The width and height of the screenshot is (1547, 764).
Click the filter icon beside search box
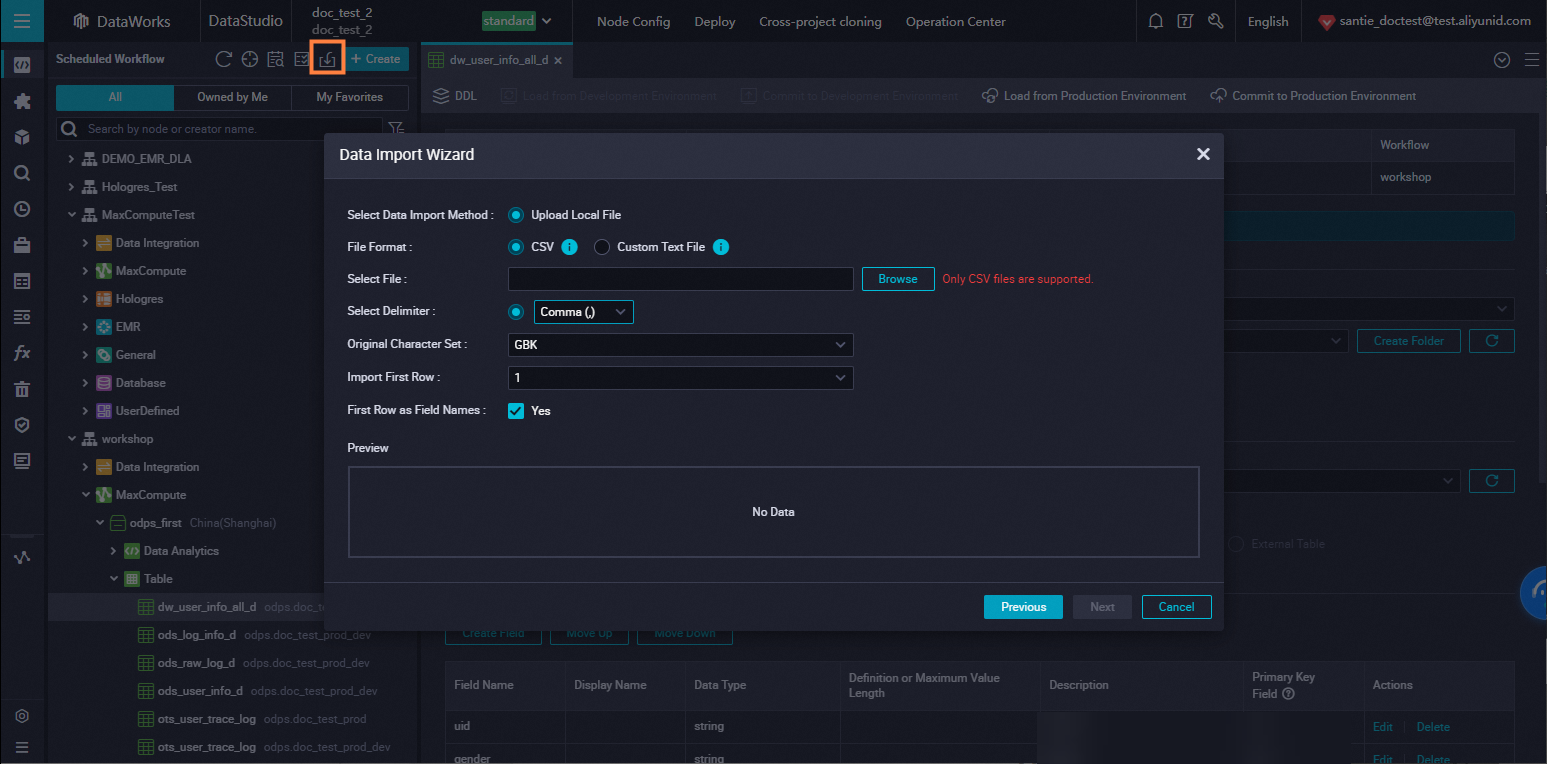[396, 128]
